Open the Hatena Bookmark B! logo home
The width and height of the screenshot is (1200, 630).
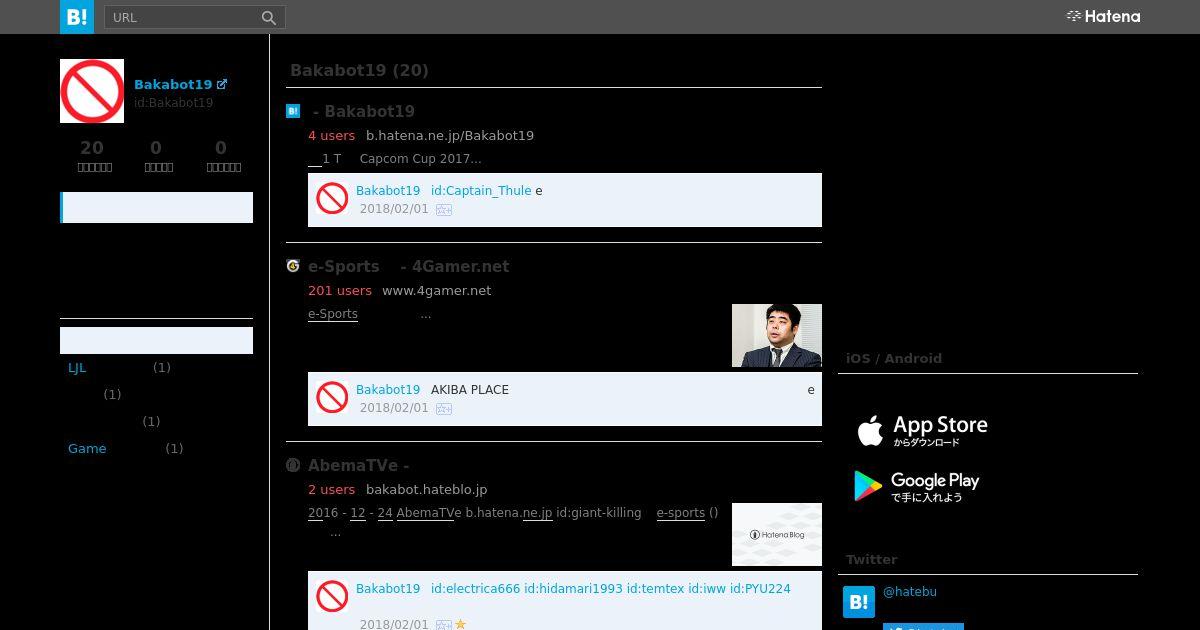[x=77, y=17]
